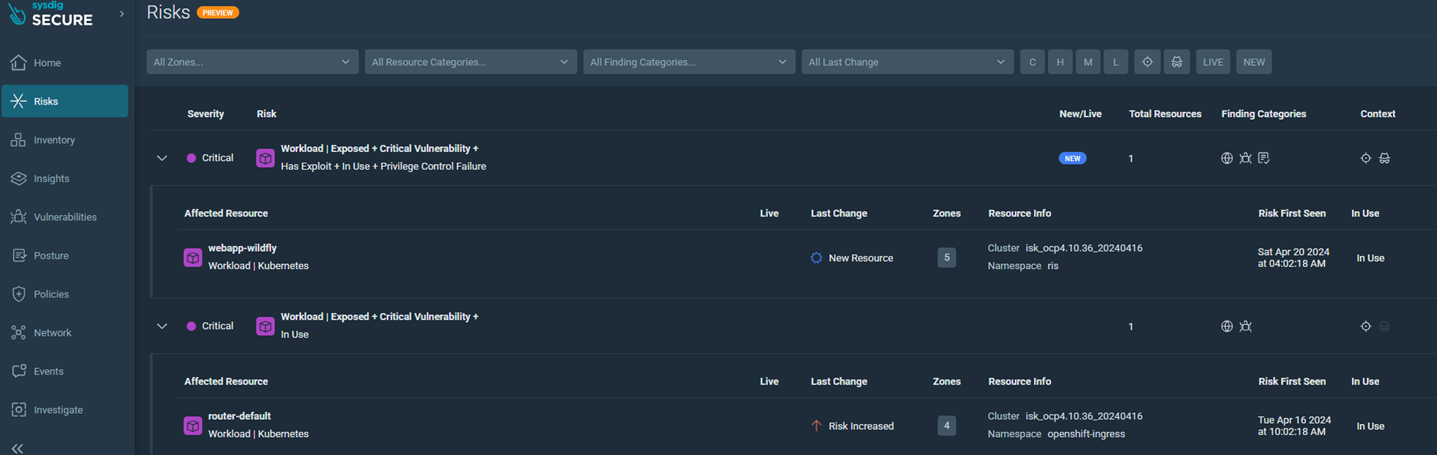Toggle the LIVE filter button

(1213, 62)
